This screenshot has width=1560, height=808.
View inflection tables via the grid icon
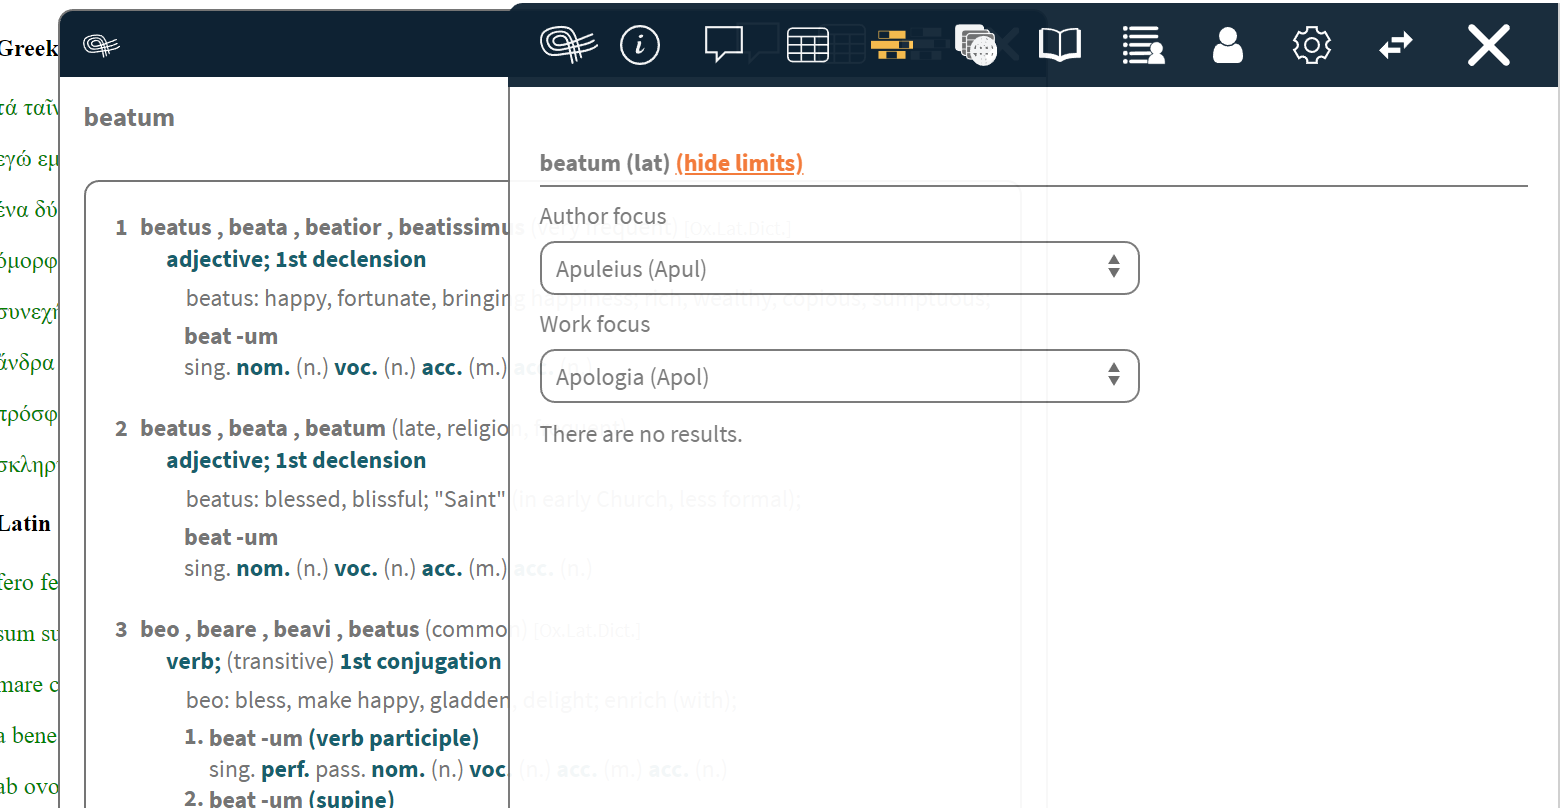[x=808, y=44]
